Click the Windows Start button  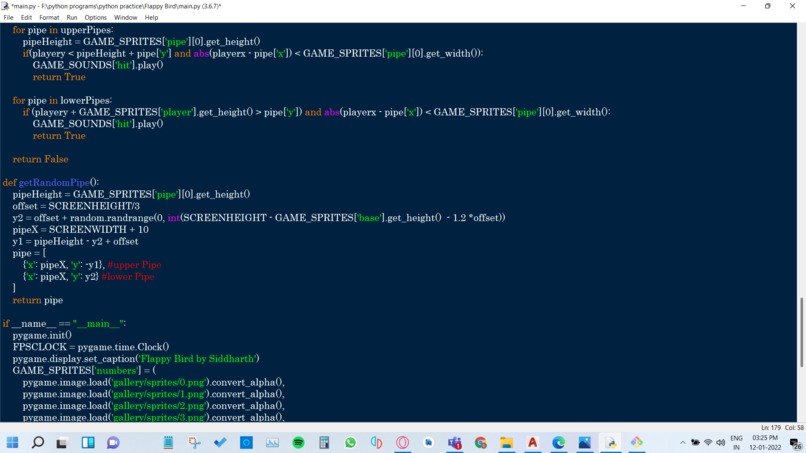[x=12, y=442]
